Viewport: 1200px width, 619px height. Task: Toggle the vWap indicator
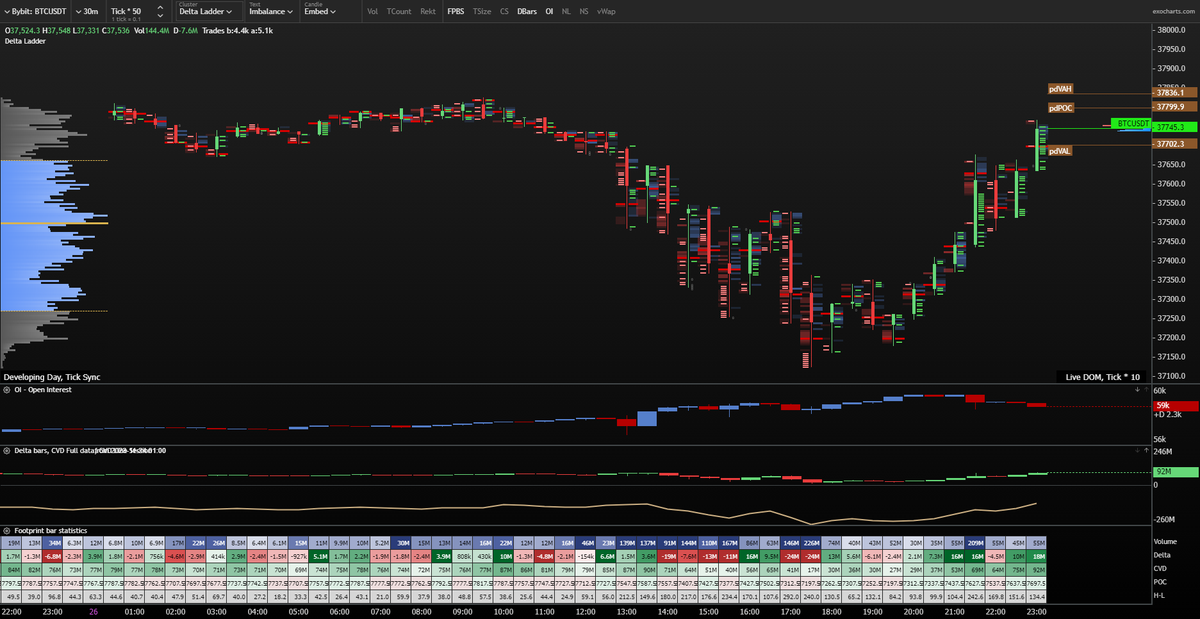(606, 12)
